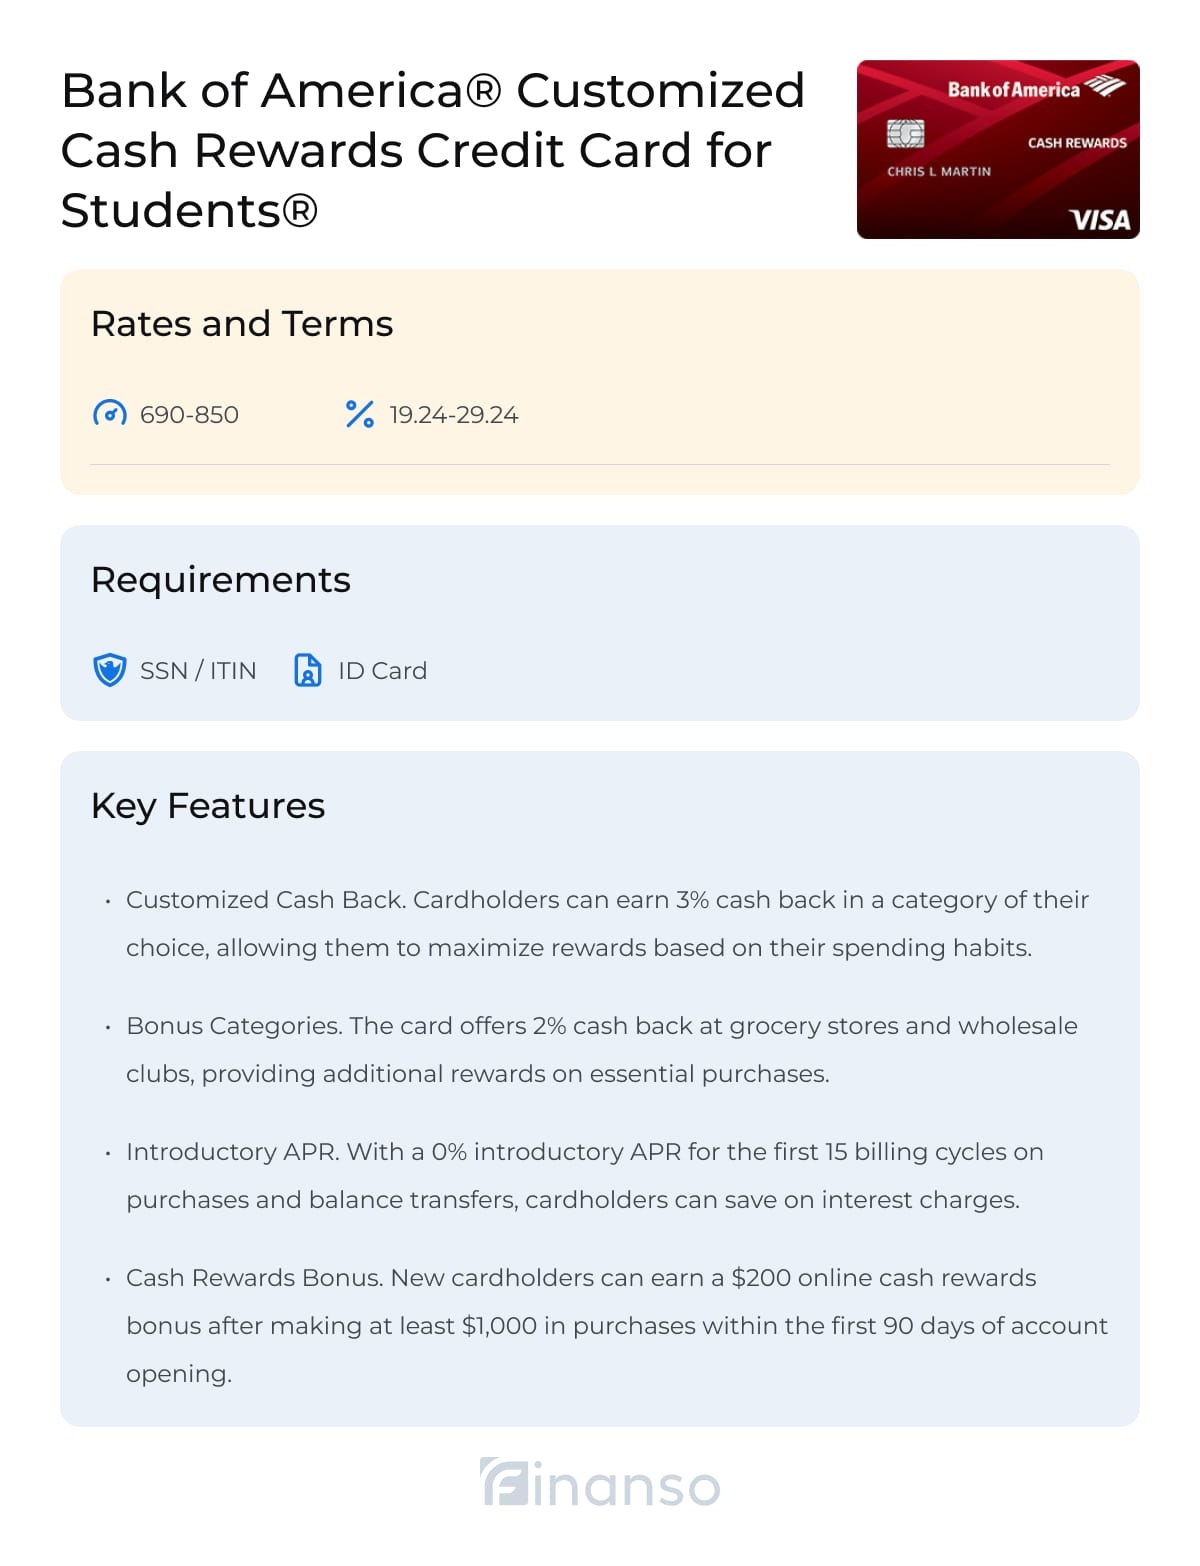Screen dimensions: 1200x1566
Task: Click the VISA logo on card
Action: click(x=1099, y=220)
